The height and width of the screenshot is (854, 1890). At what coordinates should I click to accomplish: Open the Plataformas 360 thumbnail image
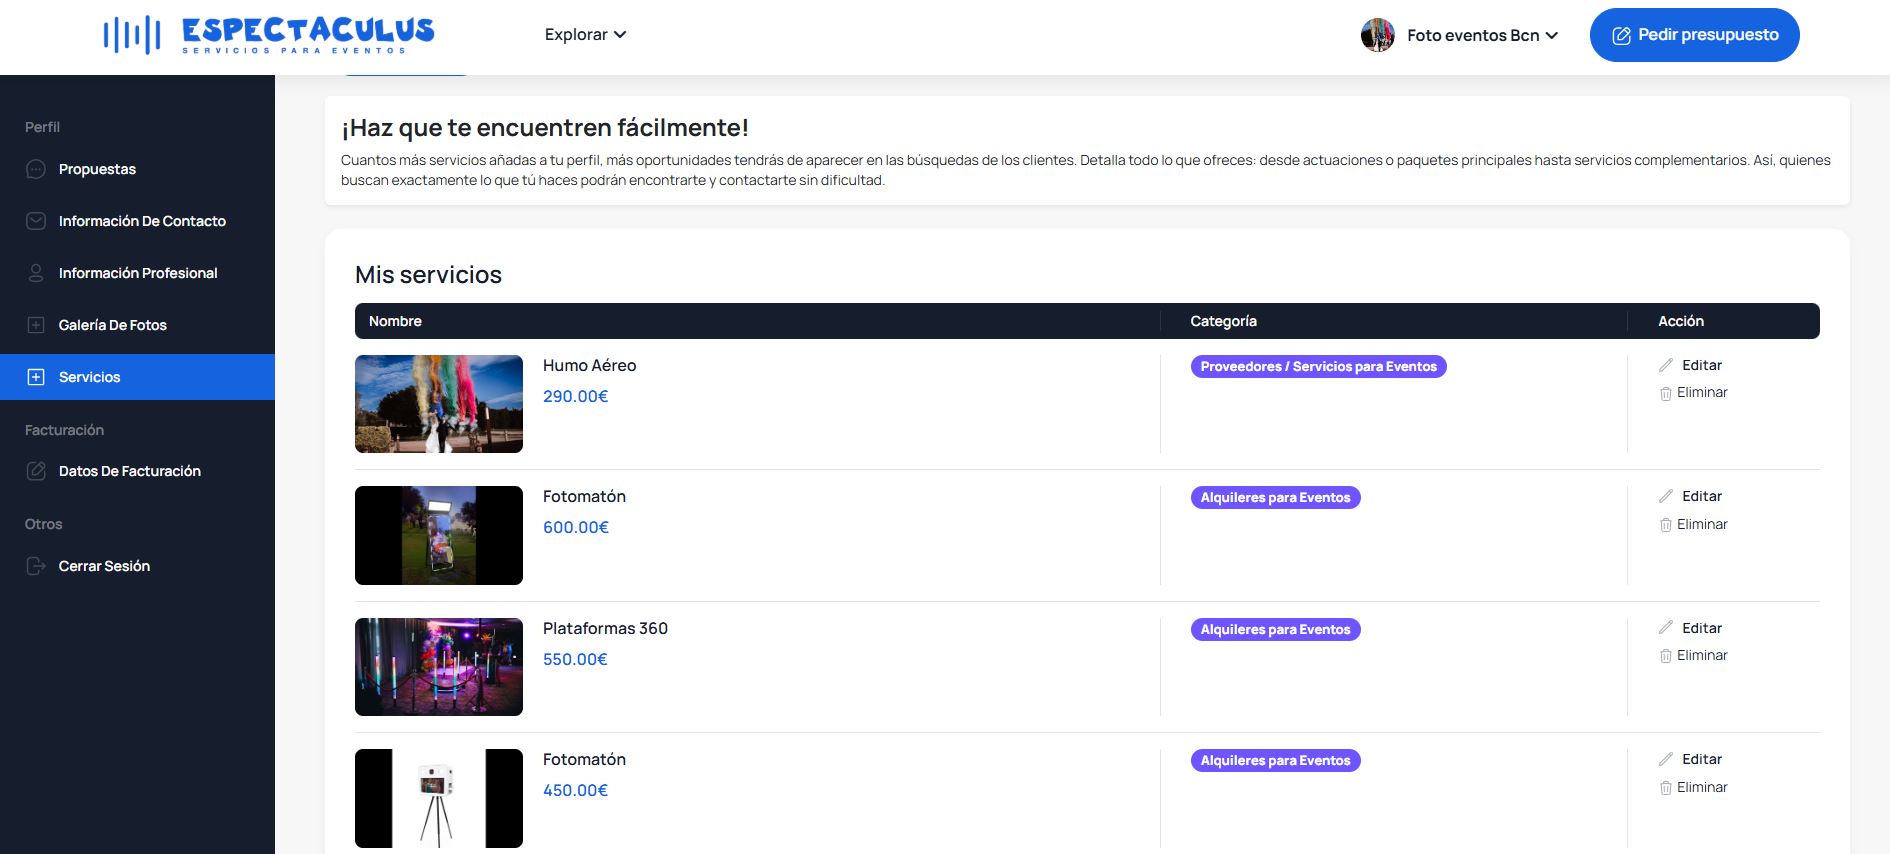click(439, 667)
